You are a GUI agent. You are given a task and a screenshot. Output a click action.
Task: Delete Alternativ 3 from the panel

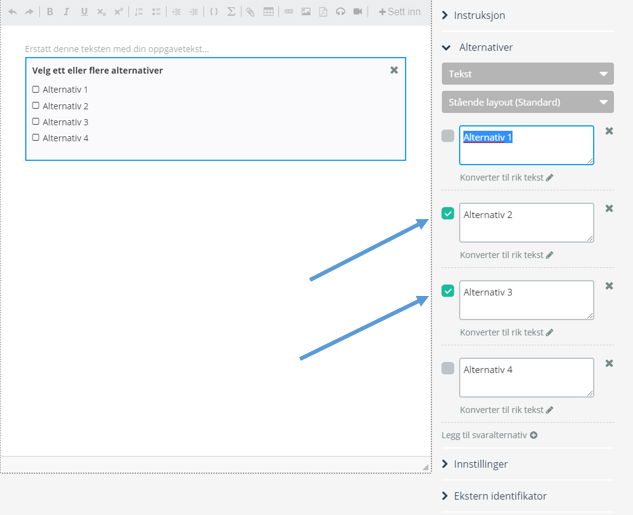[x=609, y=286]
